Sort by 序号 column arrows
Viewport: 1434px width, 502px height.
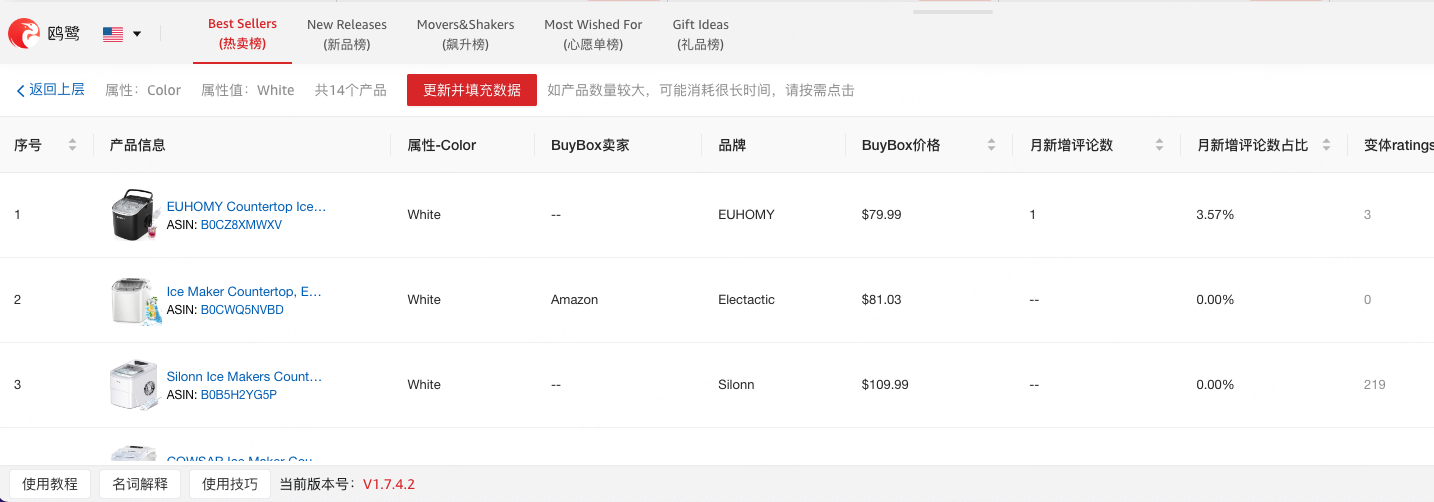coord(72,145)
